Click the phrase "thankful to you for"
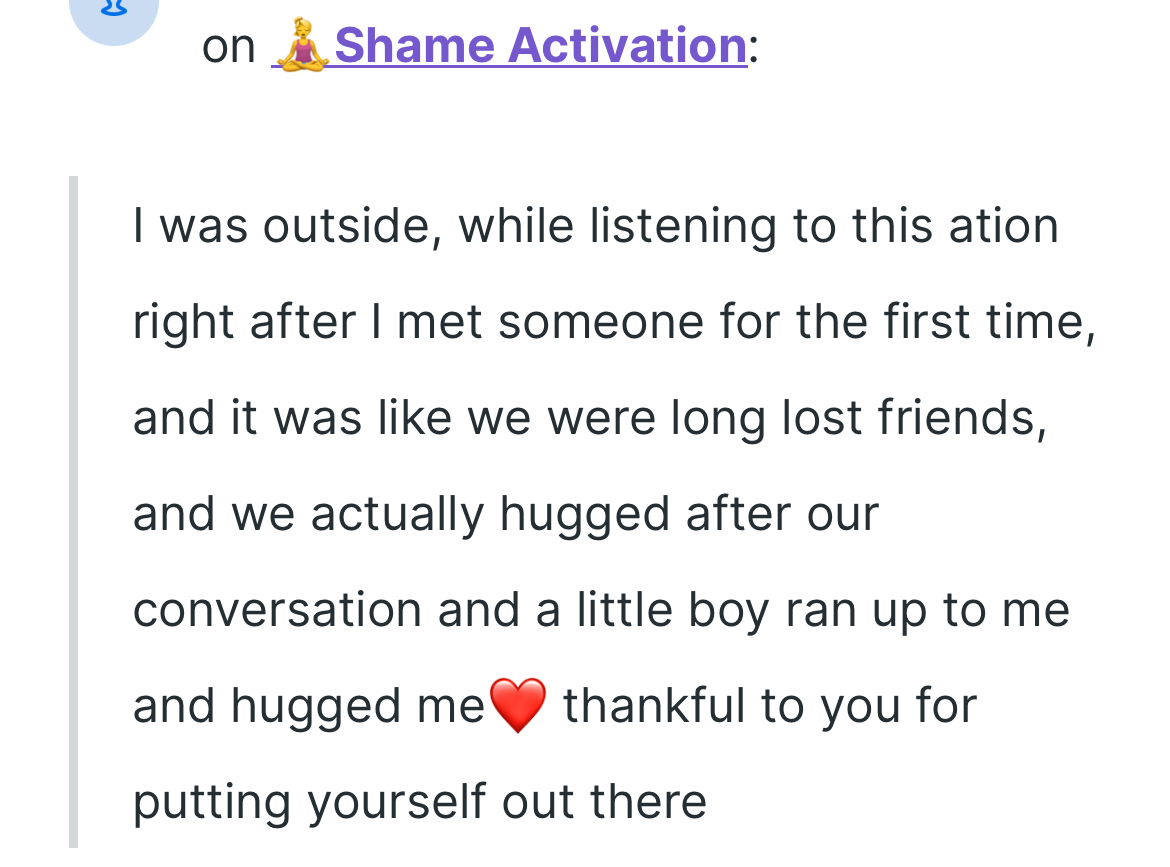Viewport: 1170px width, 867px height. point(770,706)
